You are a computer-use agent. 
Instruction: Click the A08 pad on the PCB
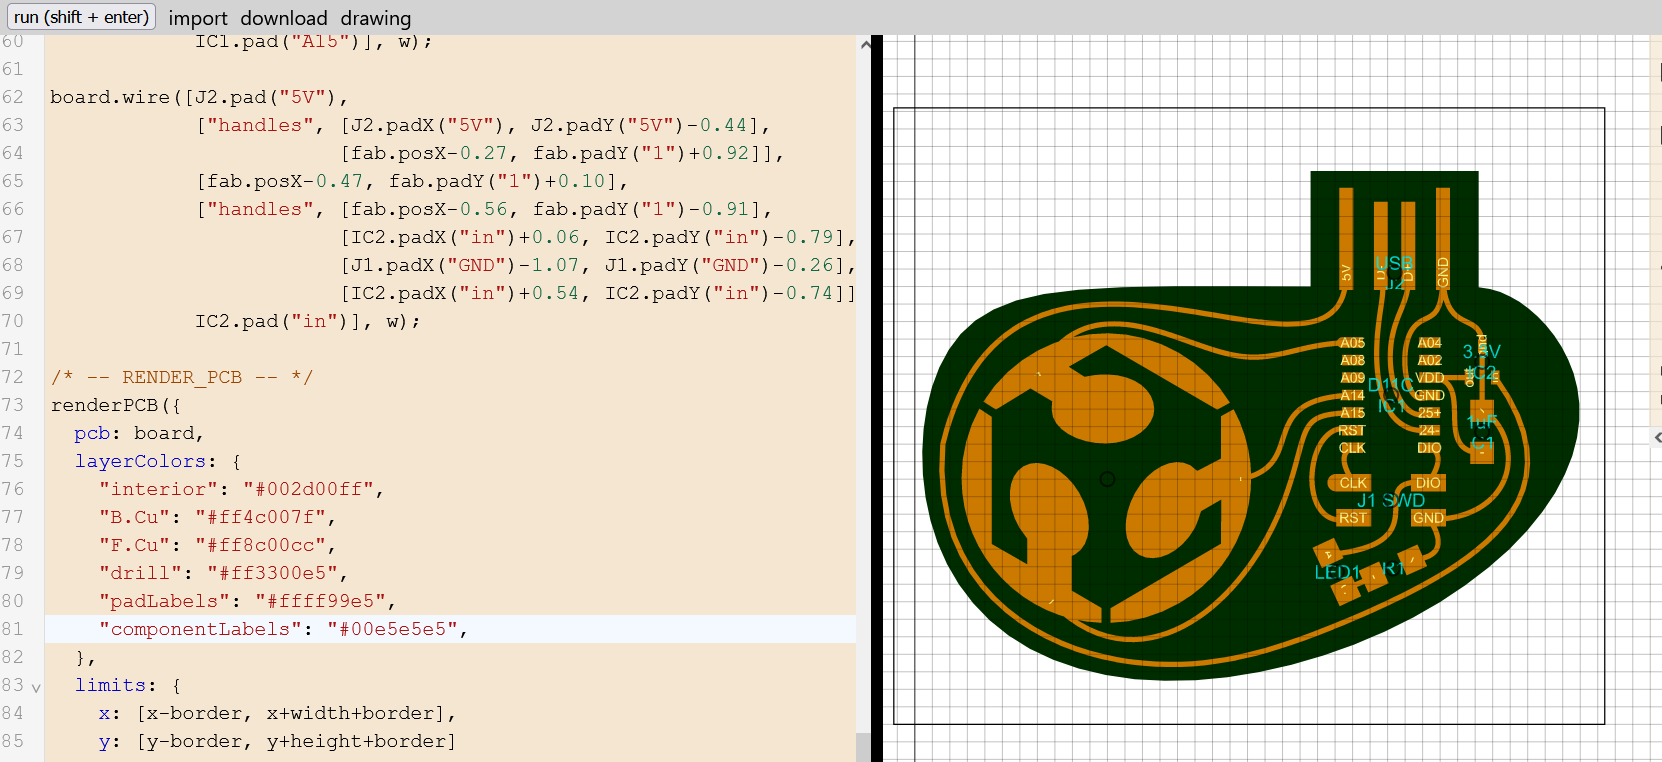click(1352, 360)
